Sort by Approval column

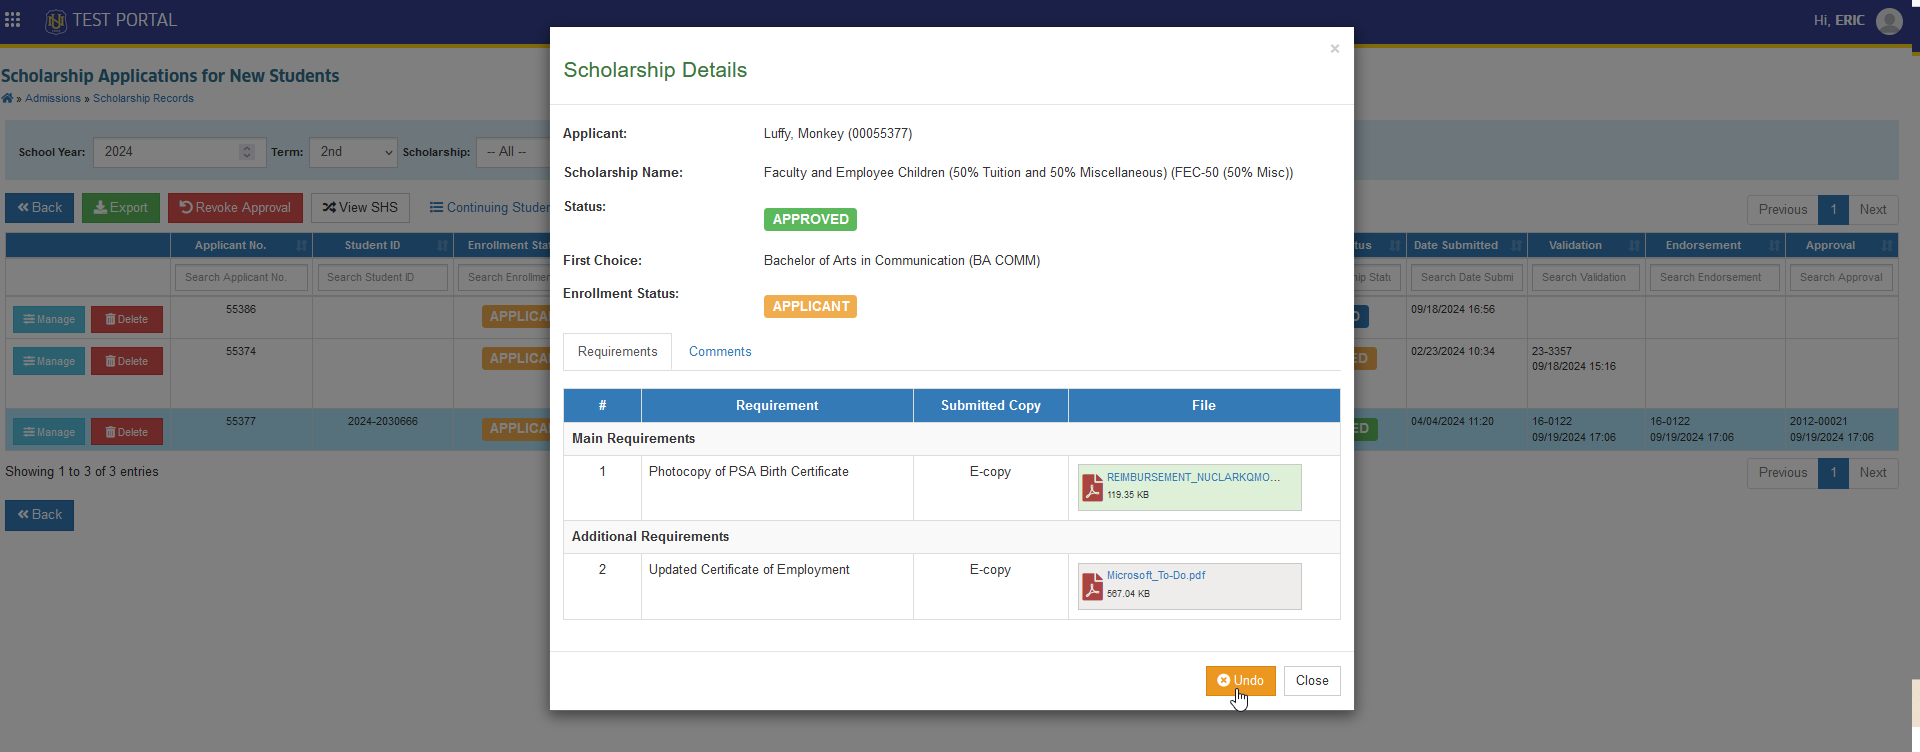coord(1842,245)
